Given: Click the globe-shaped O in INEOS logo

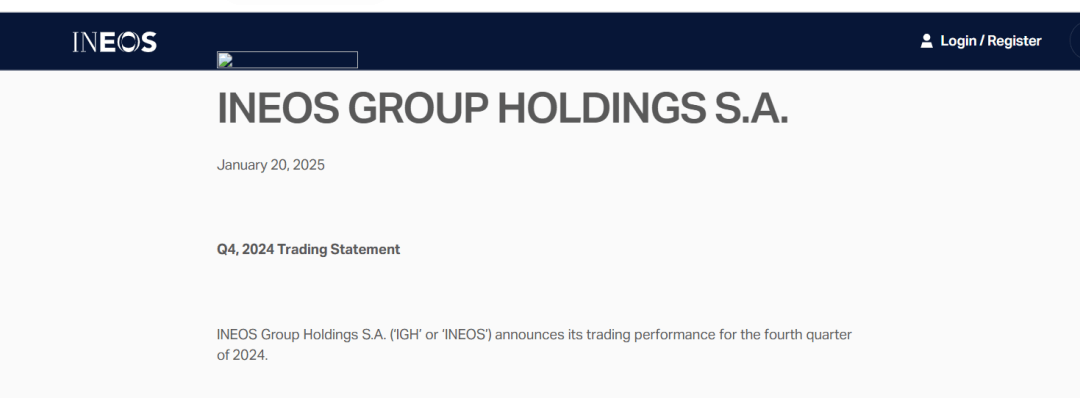Looking at the screenshot, I should point(127,42).
